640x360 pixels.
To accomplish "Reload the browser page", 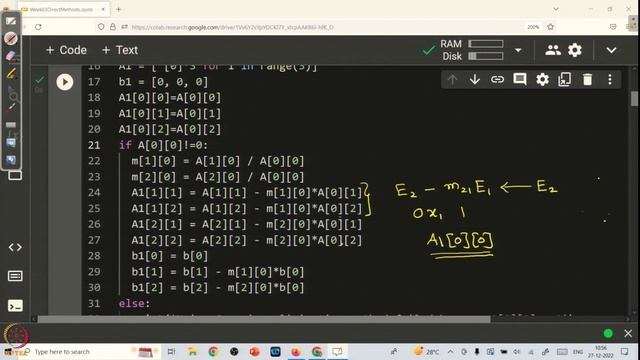I will [x=38, y=27].
